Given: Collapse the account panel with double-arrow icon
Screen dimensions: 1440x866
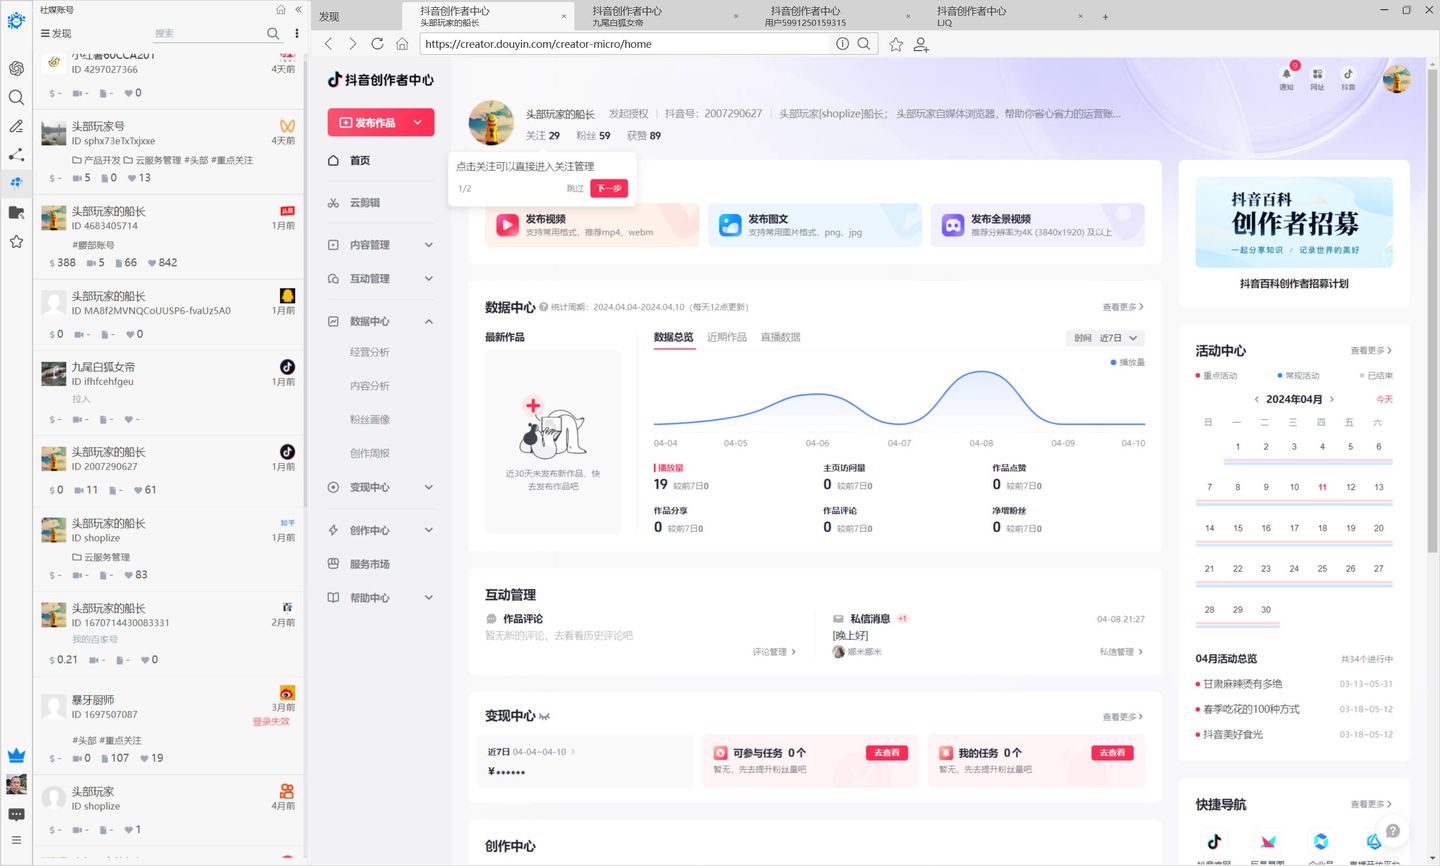Looking at the screenshot, I should point(298,9).
